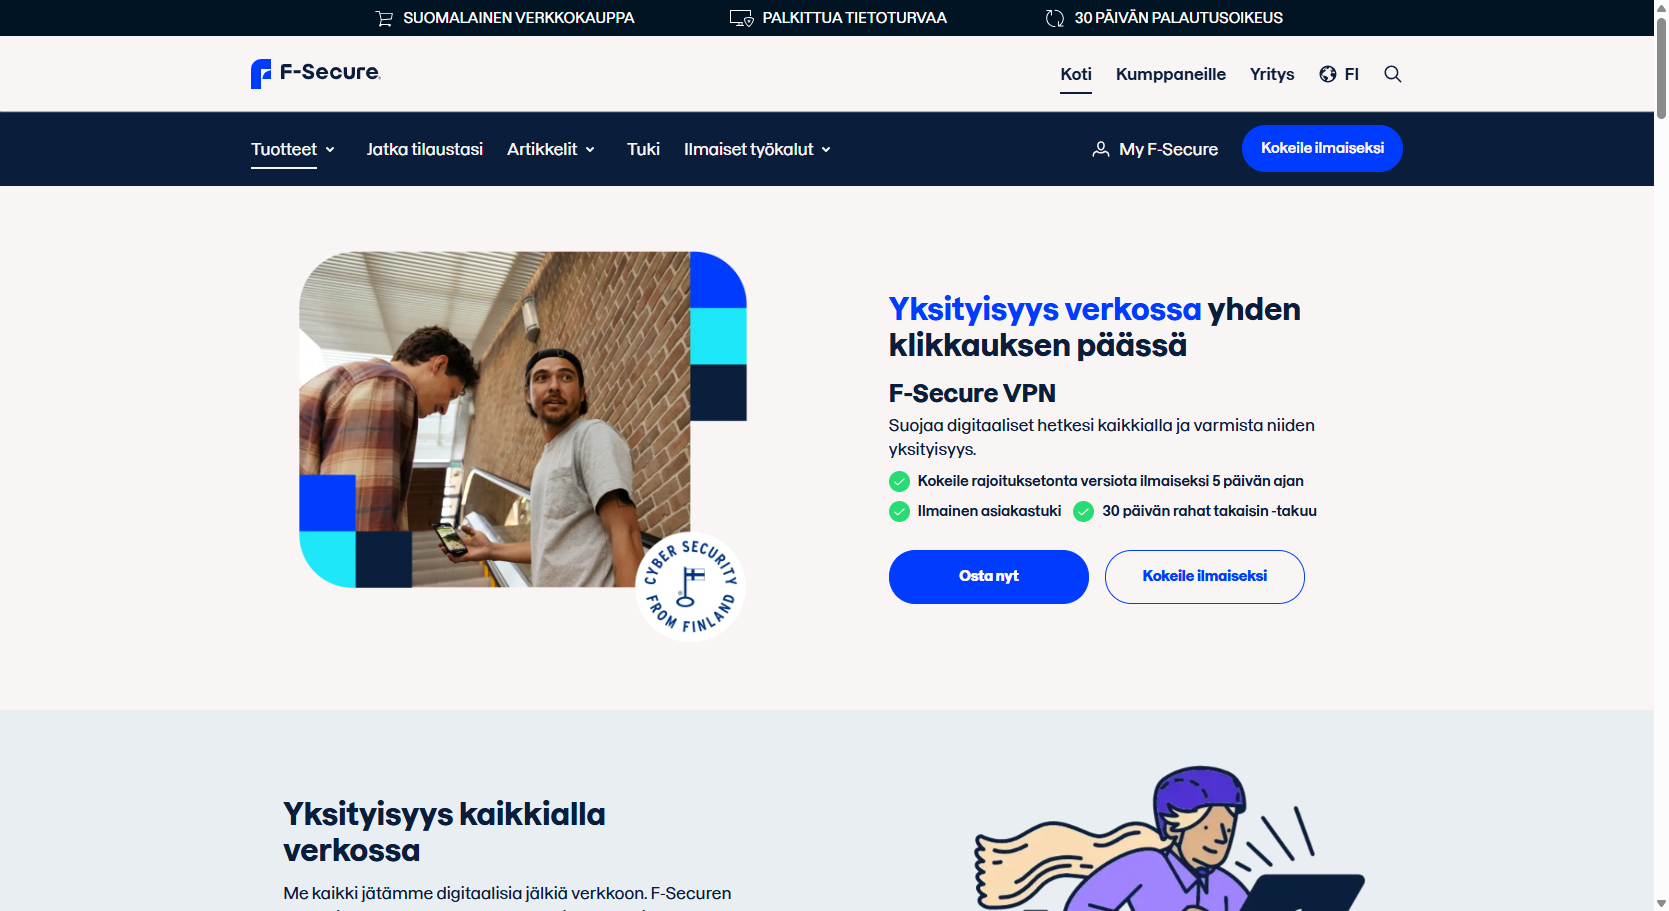Click the shopping cart icon in top banner
Image resolution: width=1669 pixels, height=911 pixels.
pos(384,18)
